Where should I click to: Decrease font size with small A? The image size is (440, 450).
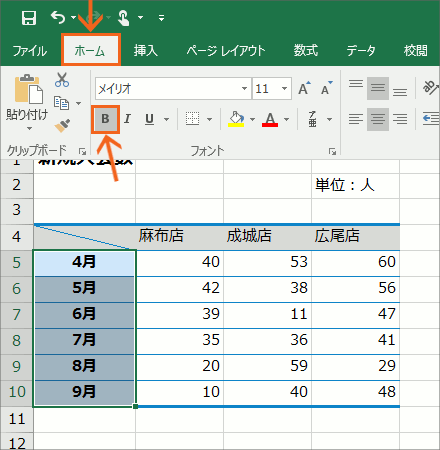point(326,88)
